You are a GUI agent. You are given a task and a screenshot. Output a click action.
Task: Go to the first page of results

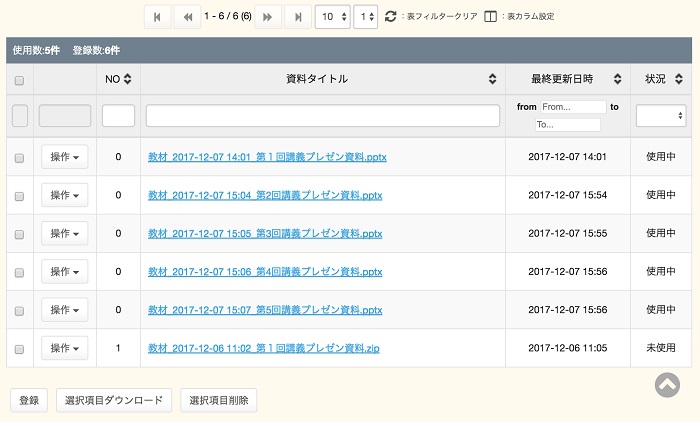coord(157,17)
